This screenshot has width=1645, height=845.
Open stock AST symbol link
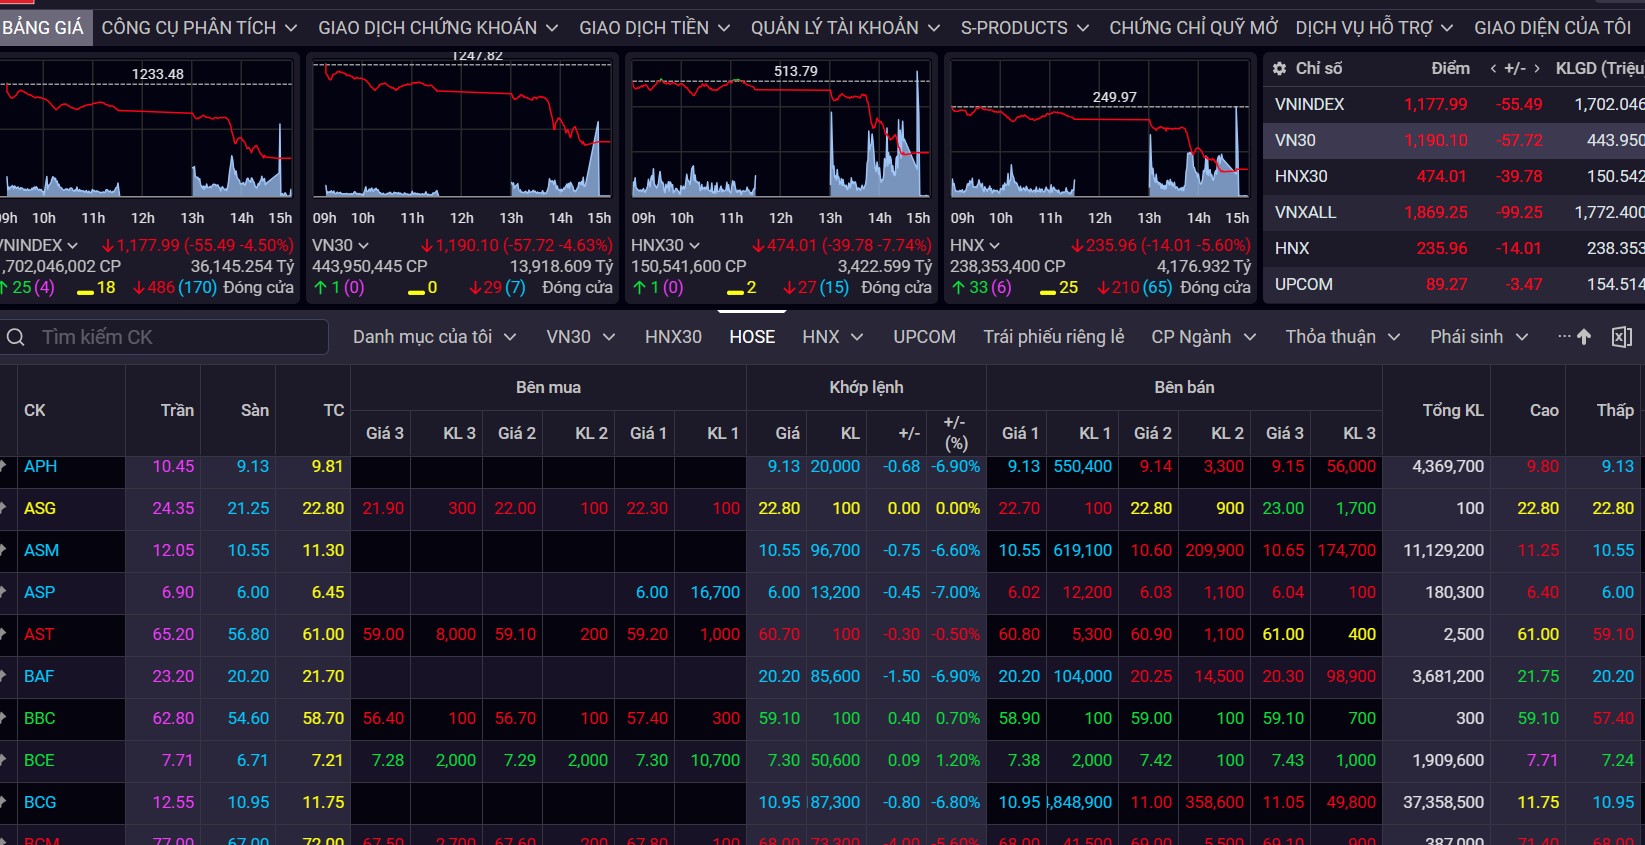(x=40, y=634)
